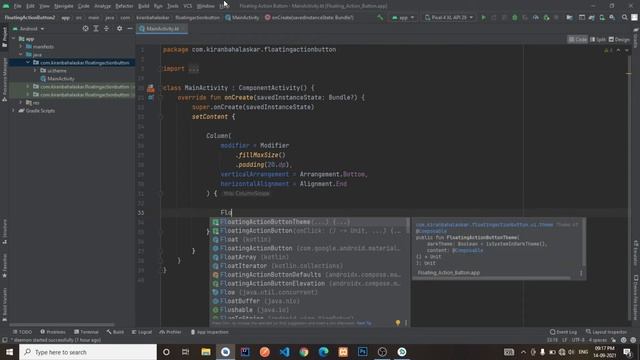Open the Build menu
Image resolution: width=640 pixels, height=360 pixels.
144,6
